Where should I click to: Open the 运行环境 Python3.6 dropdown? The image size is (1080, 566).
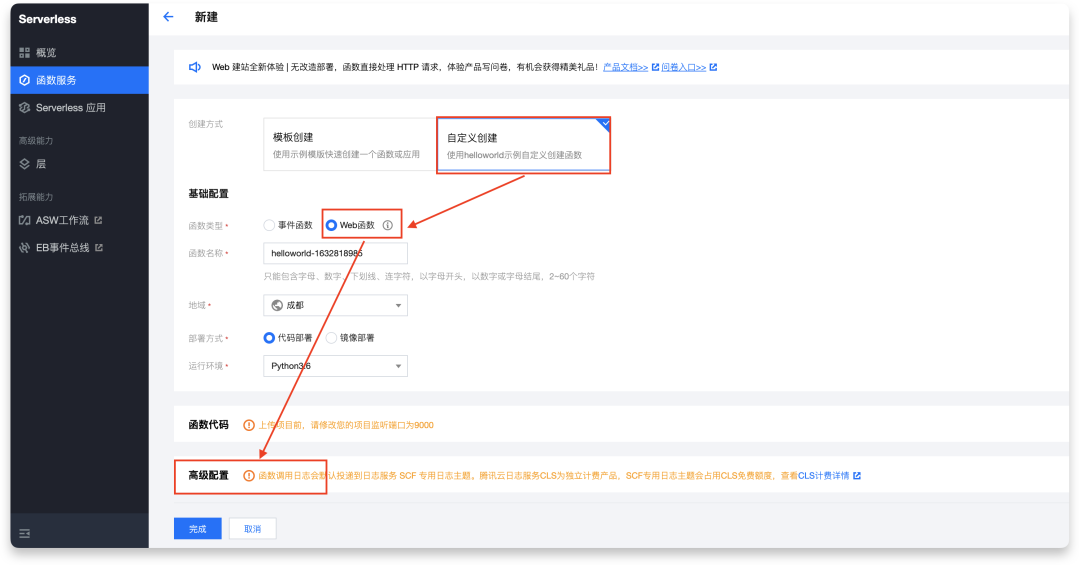pos(335,366)
